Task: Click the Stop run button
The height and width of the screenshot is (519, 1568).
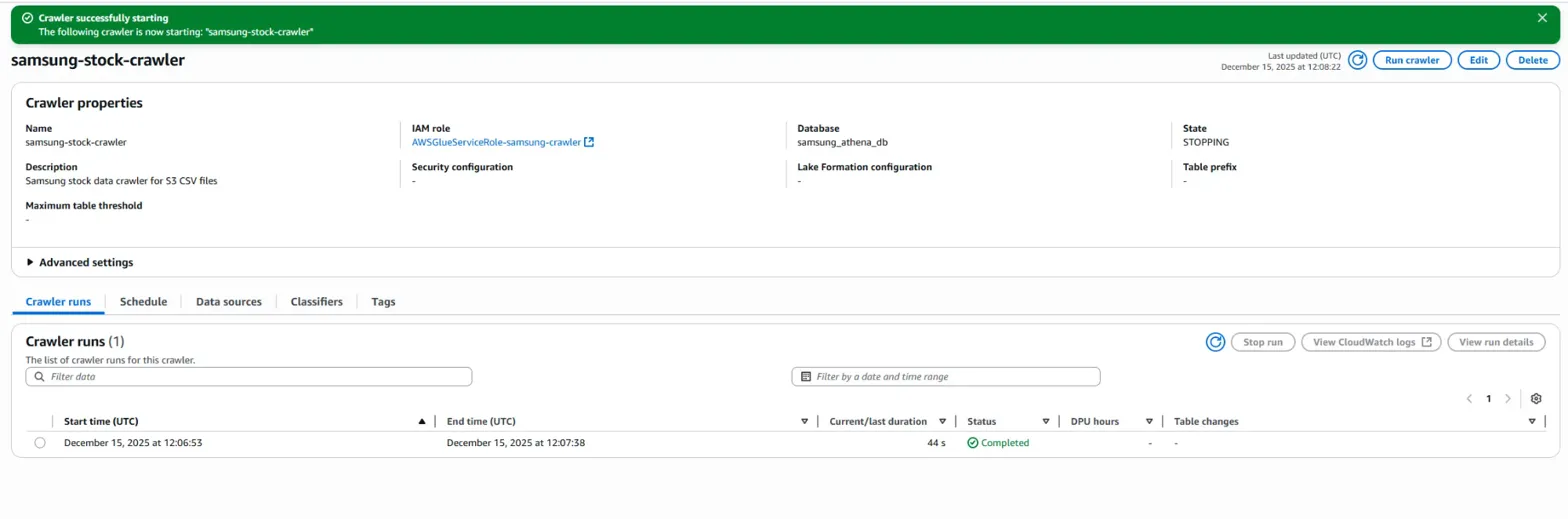Action: [1263, 342]
